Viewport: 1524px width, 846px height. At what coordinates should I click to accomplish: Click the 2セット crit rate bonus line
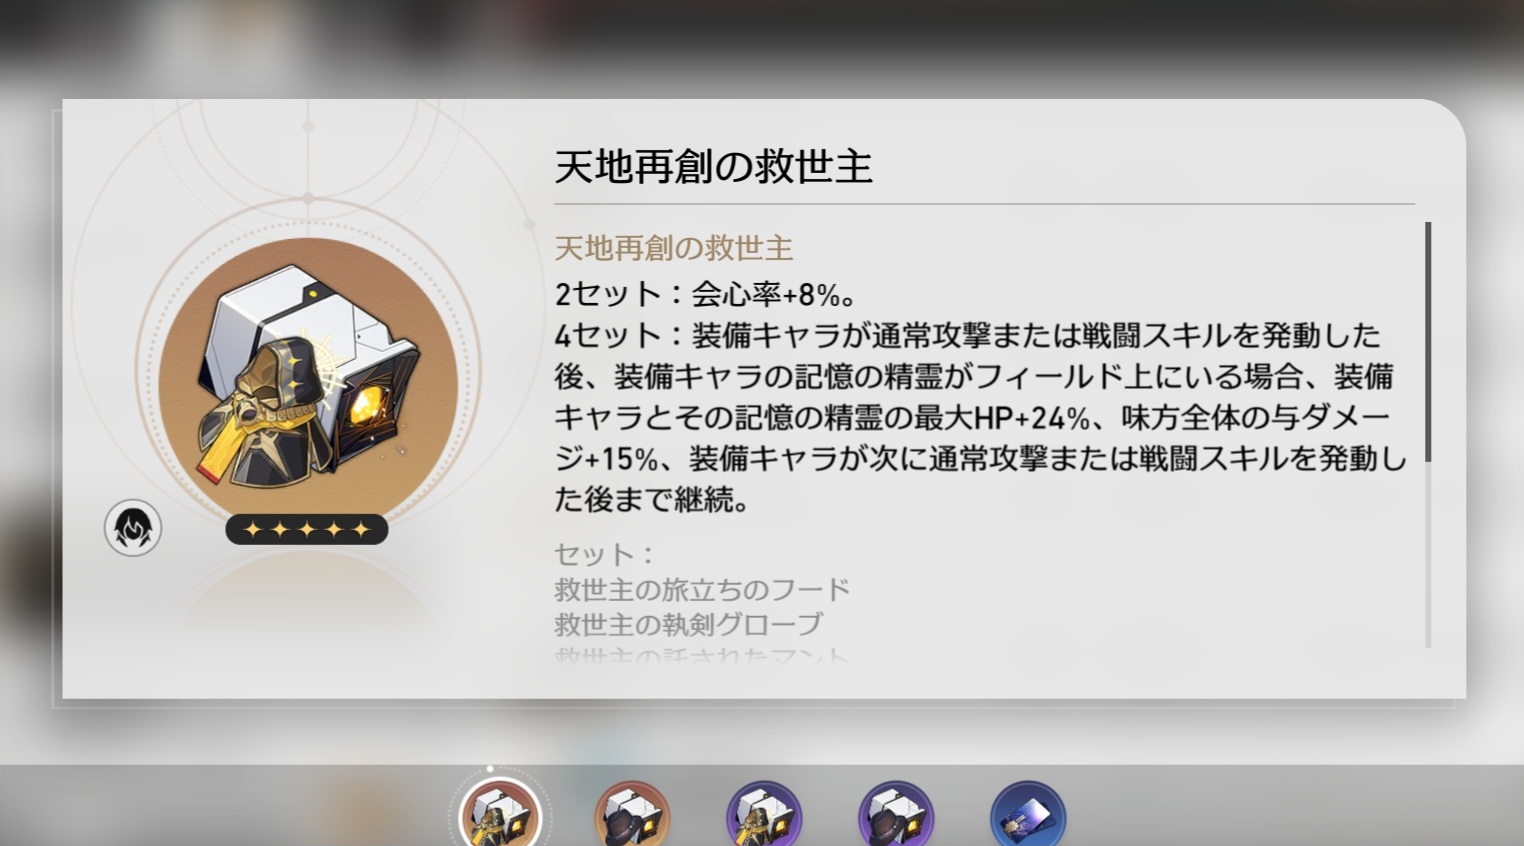(x=705, y=294)
